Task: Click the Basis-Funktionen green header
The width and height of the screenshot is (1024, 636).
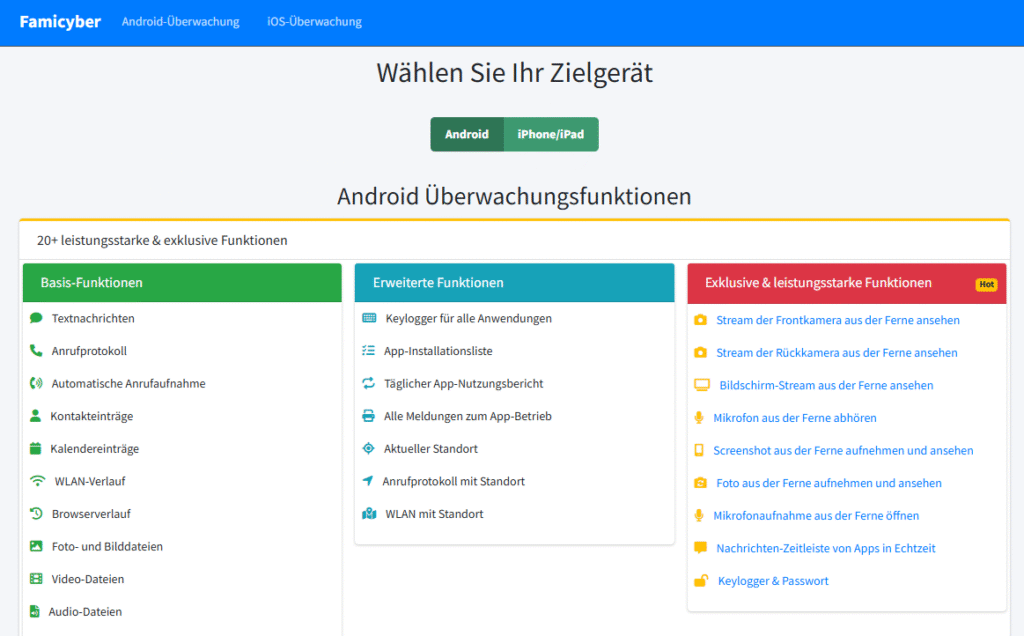Action: [182, 283]
